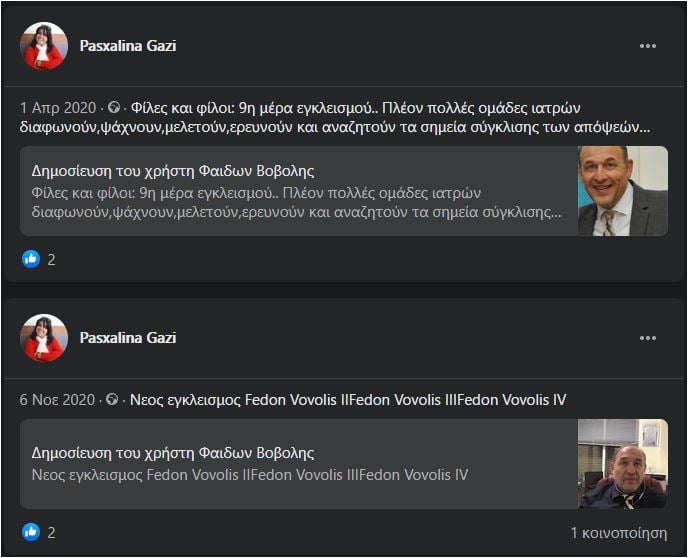This screenshot has width=688, height=558.
Task: Open Pasxalina Gazi's avatar on second post
Action: point(44,338)
